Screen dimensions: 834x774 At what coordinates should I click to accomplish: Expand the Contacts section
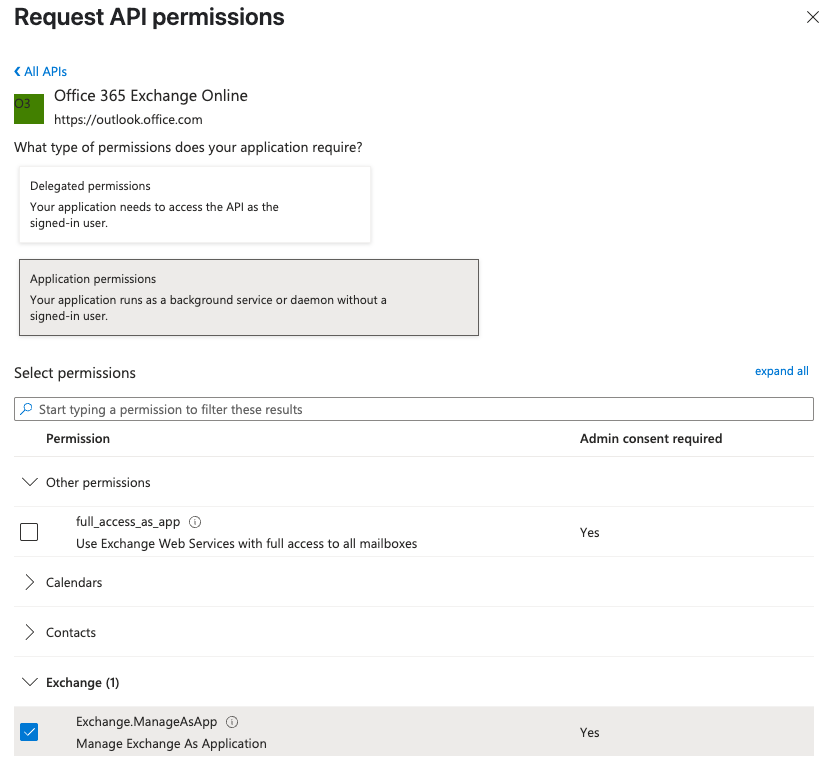[x=29, y=632]
